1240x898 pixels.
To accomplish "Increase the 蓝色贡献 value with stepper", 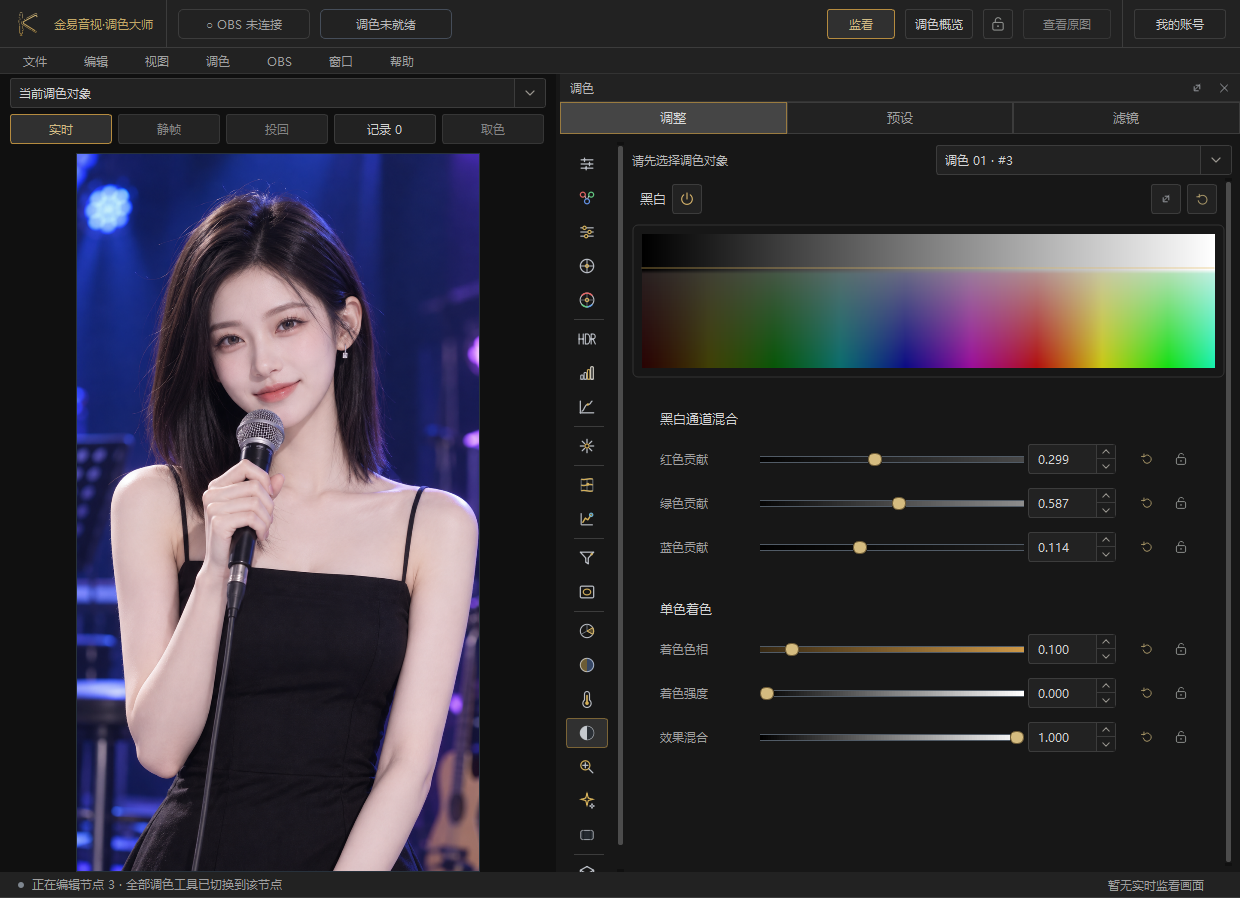I will click(1106, 541).
